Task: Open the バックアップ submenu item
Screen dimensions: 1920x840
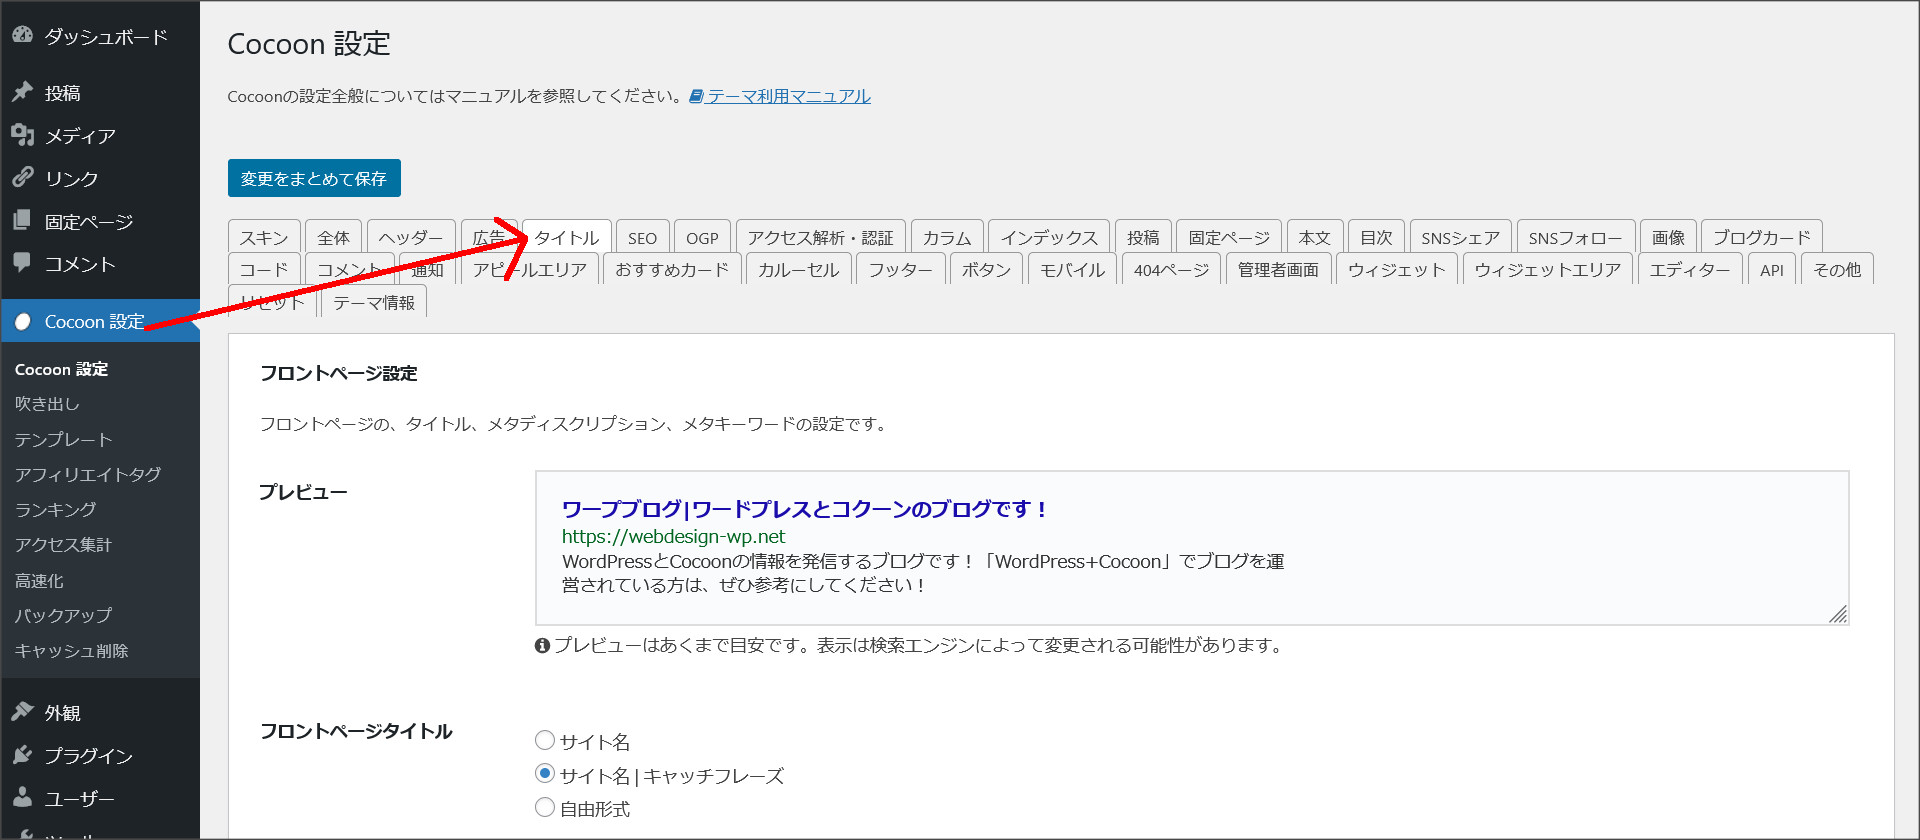Action: (x=63, y=615)
